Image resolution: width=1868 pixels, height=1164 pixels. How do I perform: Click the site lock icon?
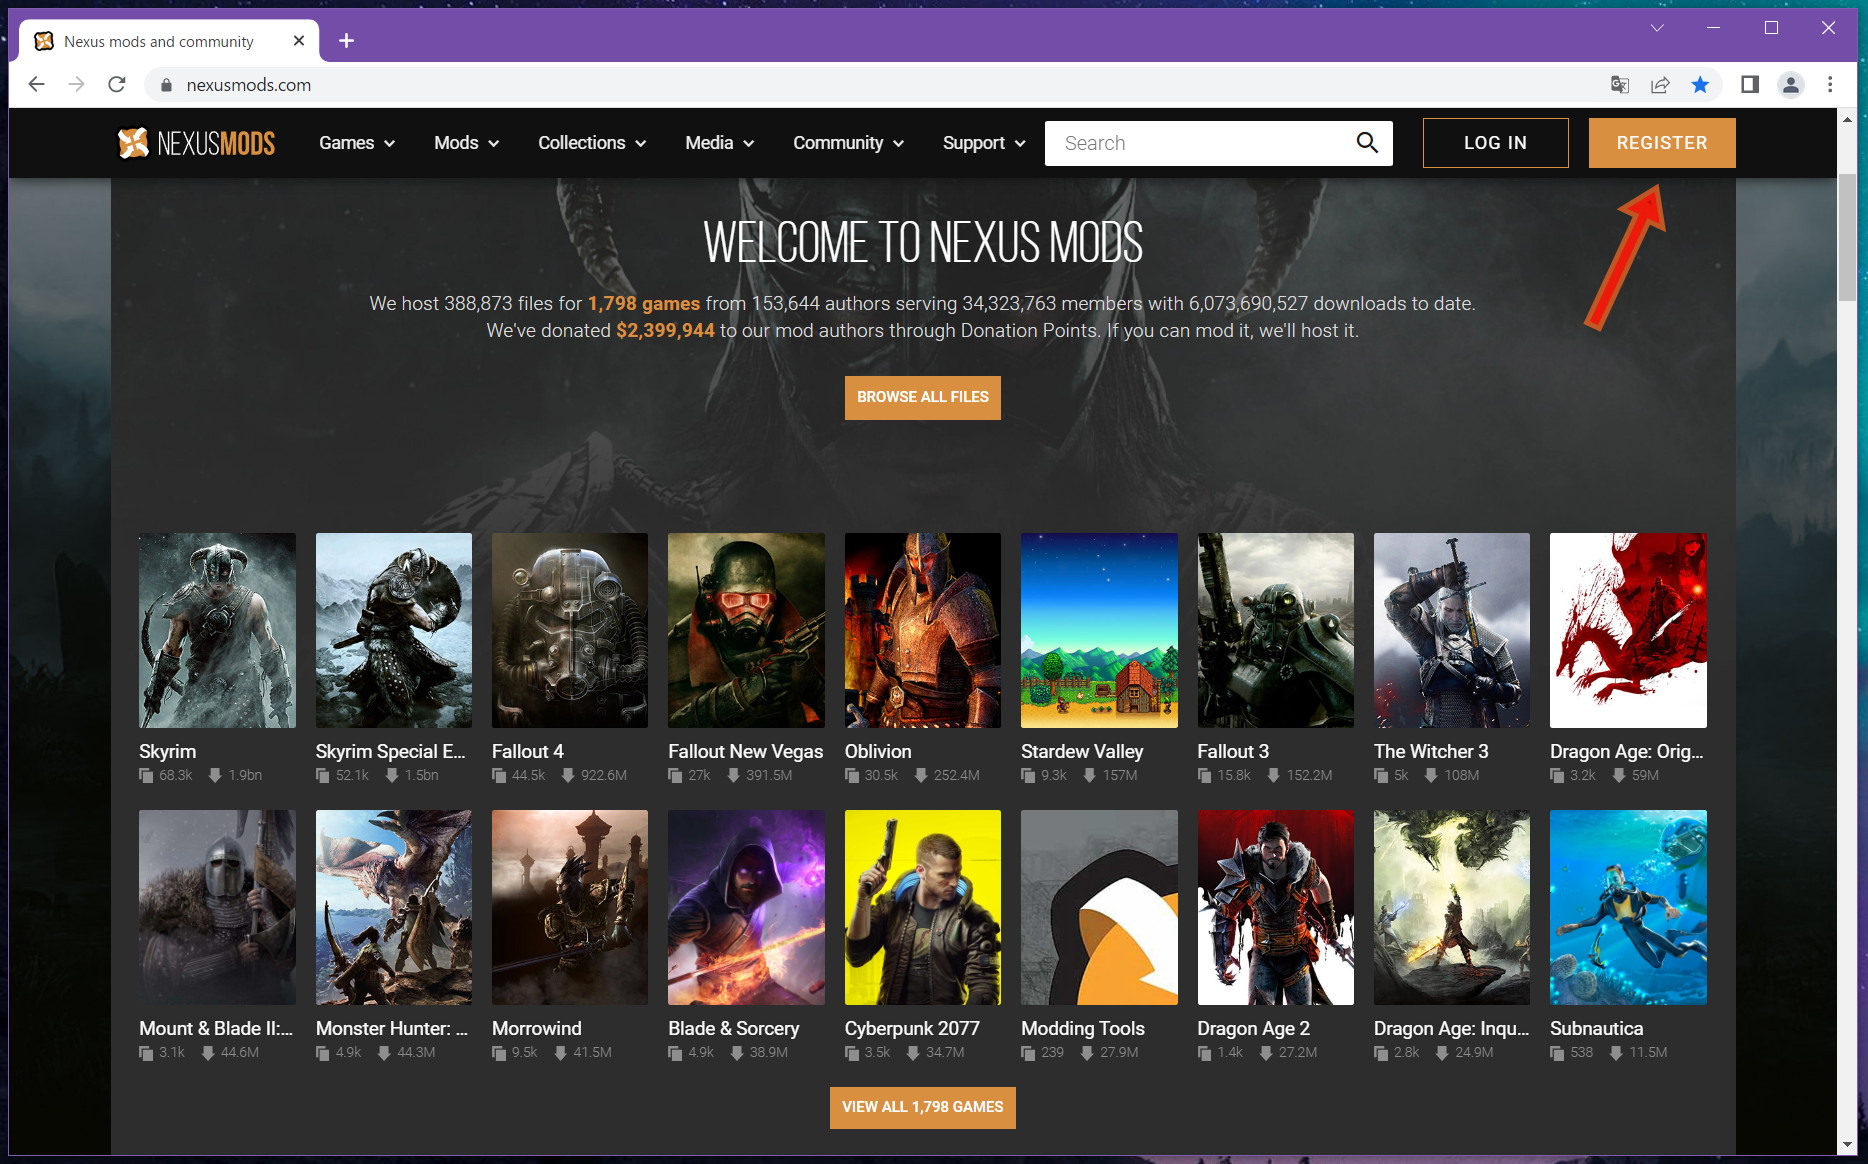pyautogui.click(x=166, y=85)
